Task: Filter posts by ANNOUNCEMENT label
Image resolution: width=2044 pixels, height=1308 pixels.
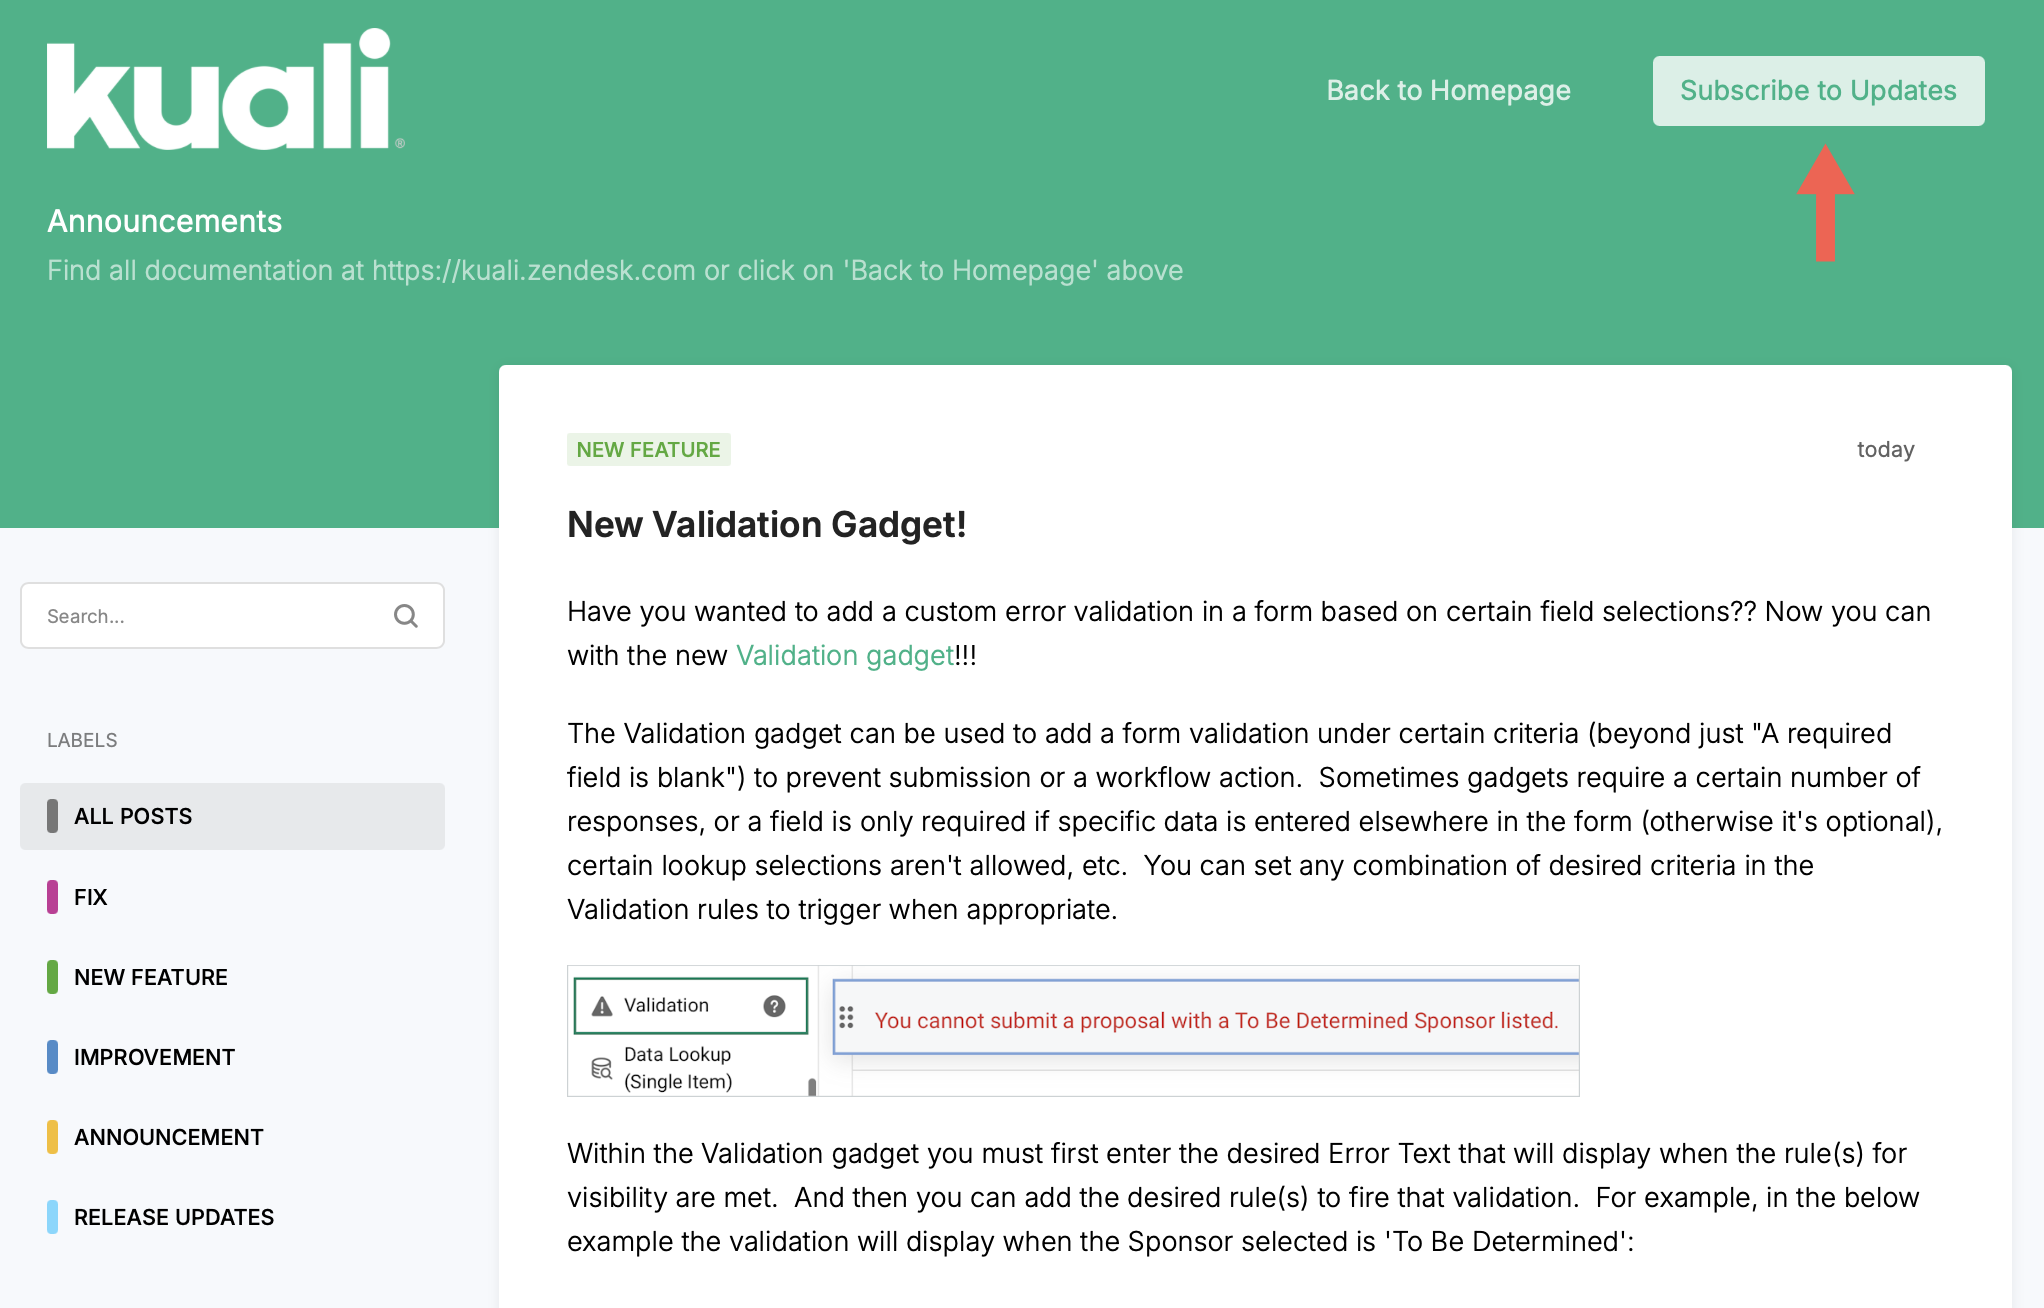Action: pos(168,1137)
